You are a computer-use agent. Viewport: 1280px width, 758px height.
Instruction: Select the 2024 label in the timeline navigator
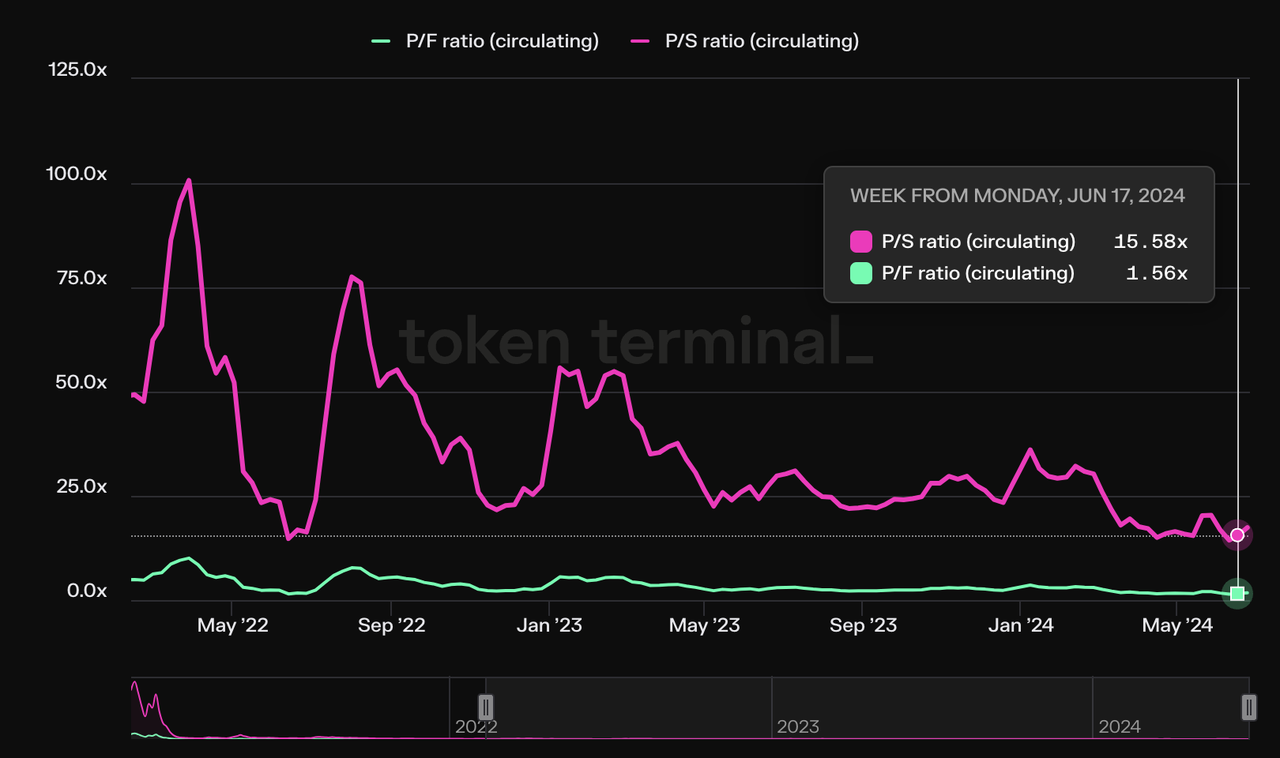click(x=1119, y=727)
